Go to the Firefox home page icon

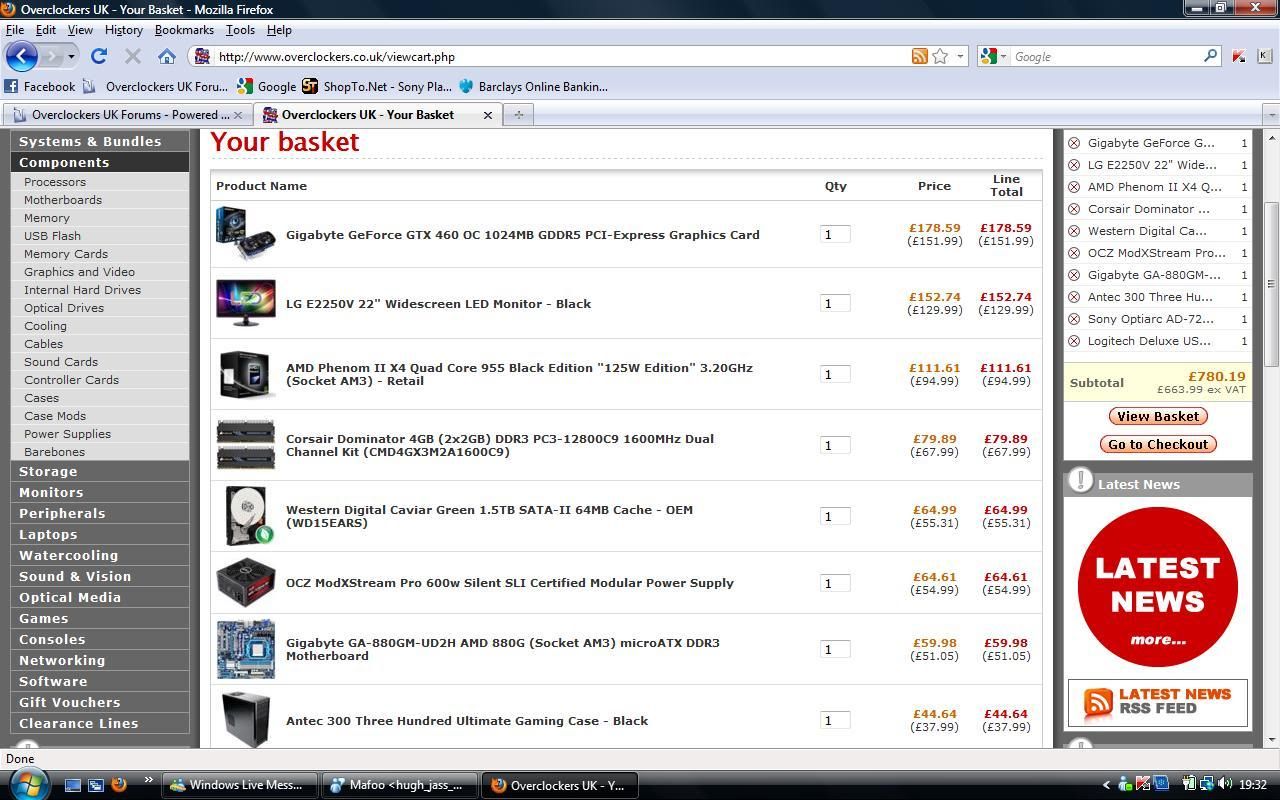point(167,56)
